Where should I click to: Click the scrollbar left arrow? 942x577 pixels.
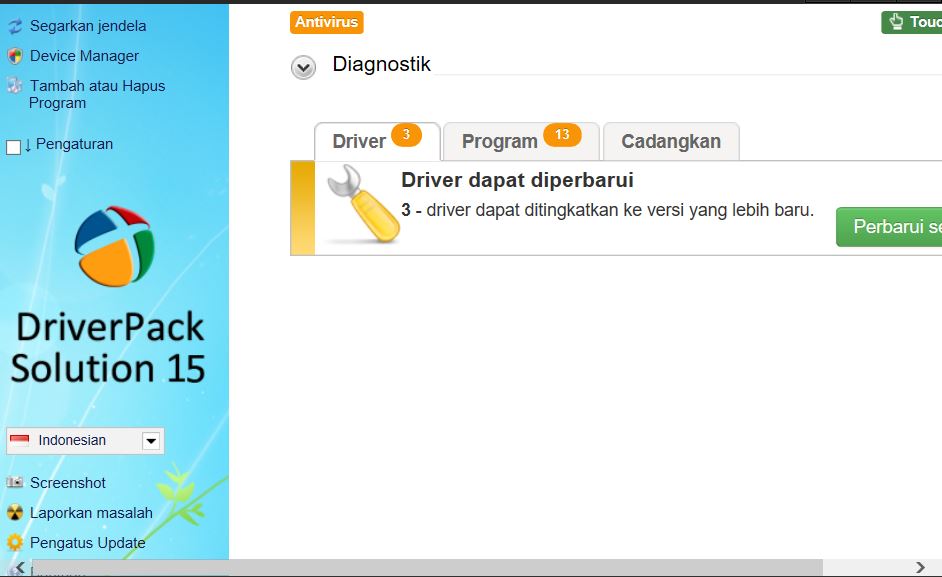click(x=20, y=567)
